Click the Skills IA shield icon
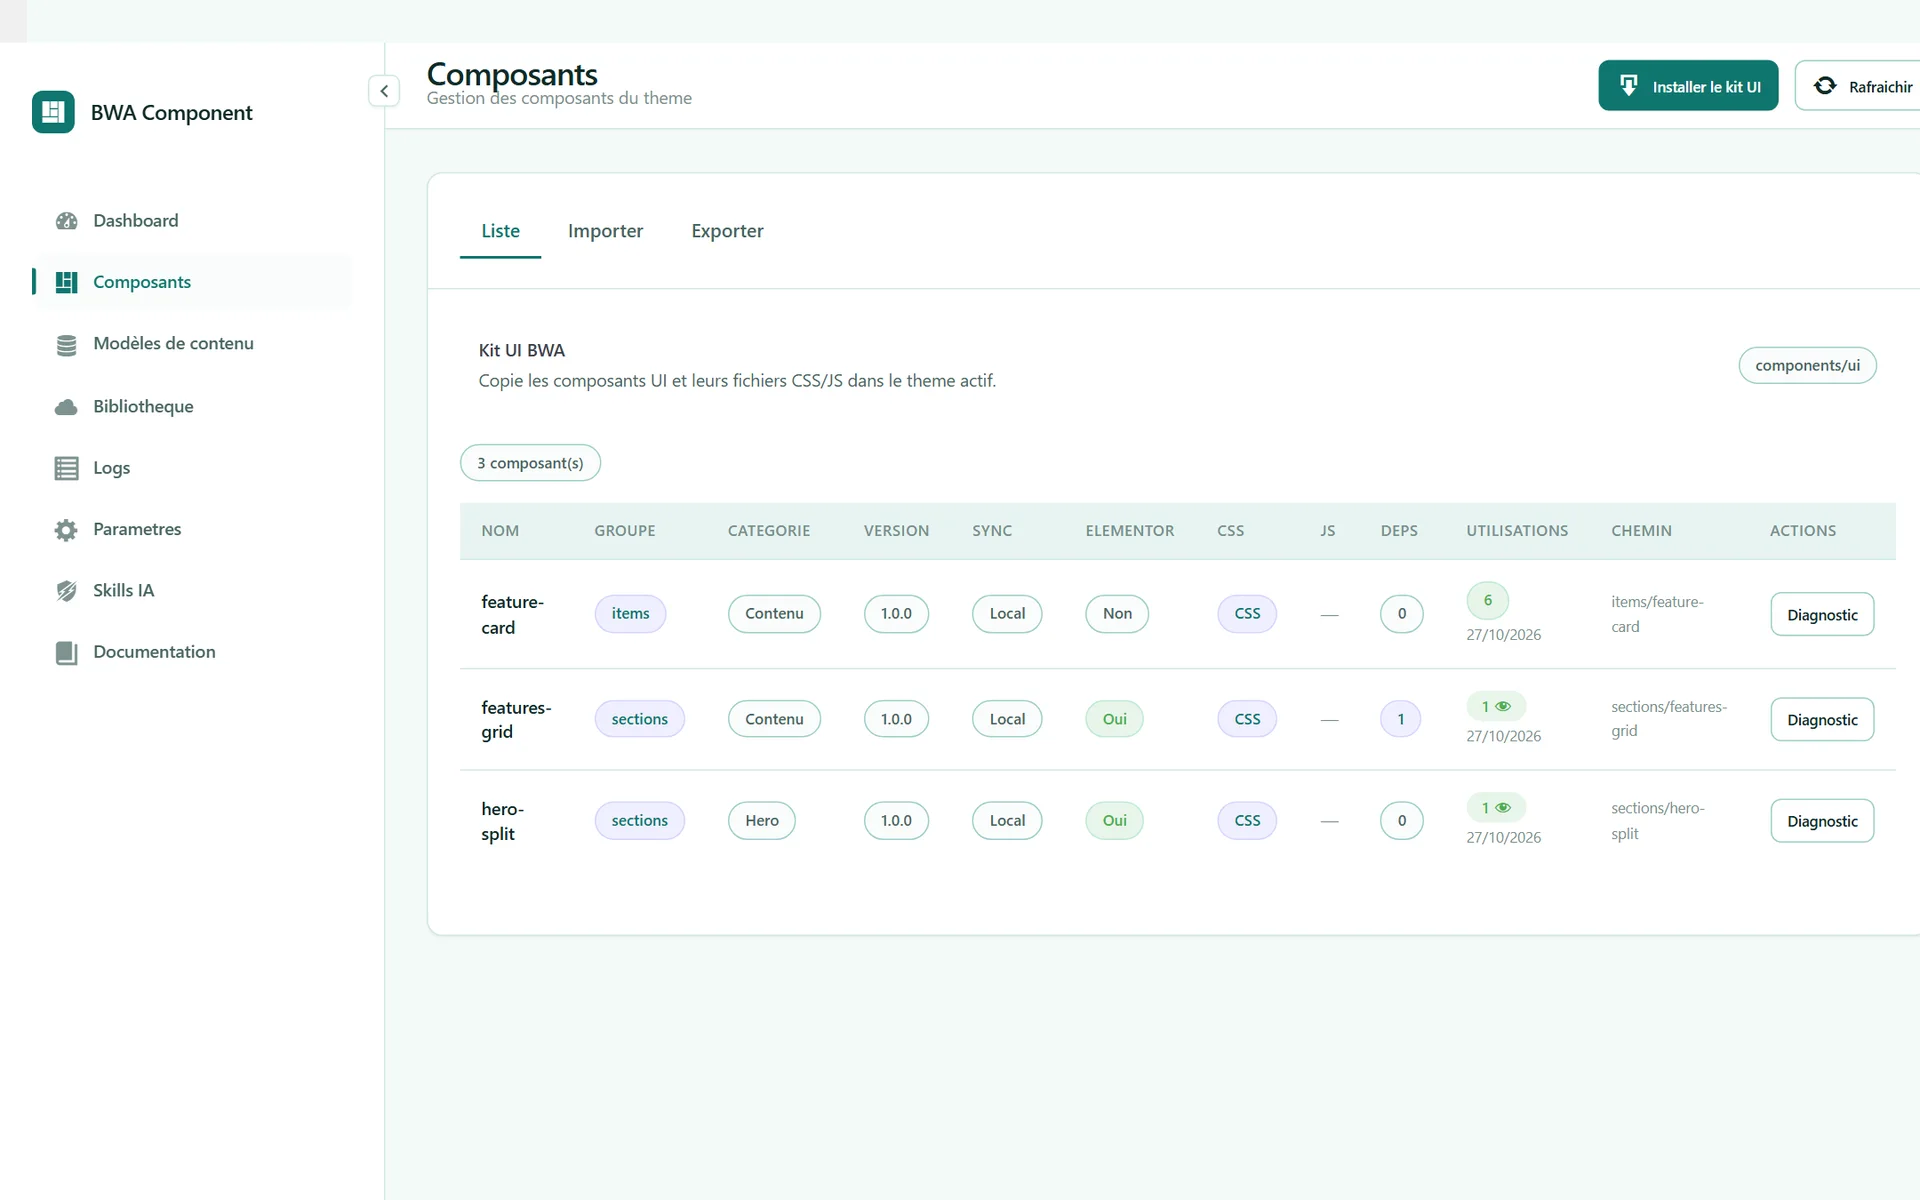Image resolution: width=1920 pixels, height=1200 pixels. point(66,591)
